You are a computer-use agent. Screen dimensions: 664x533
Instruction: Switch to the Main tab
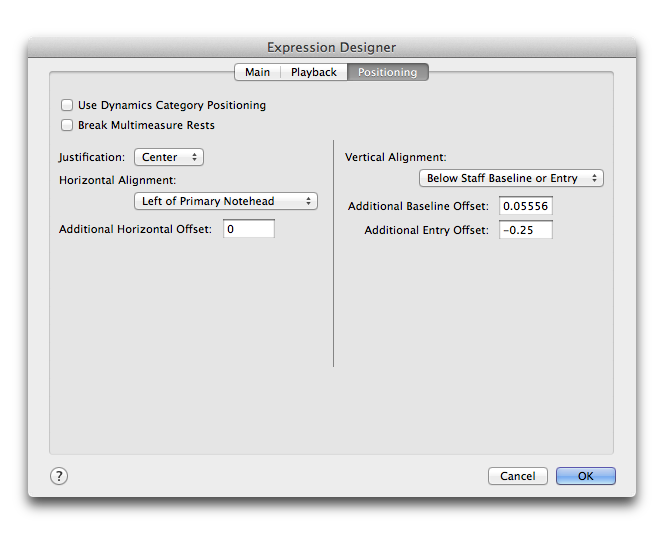257,72
